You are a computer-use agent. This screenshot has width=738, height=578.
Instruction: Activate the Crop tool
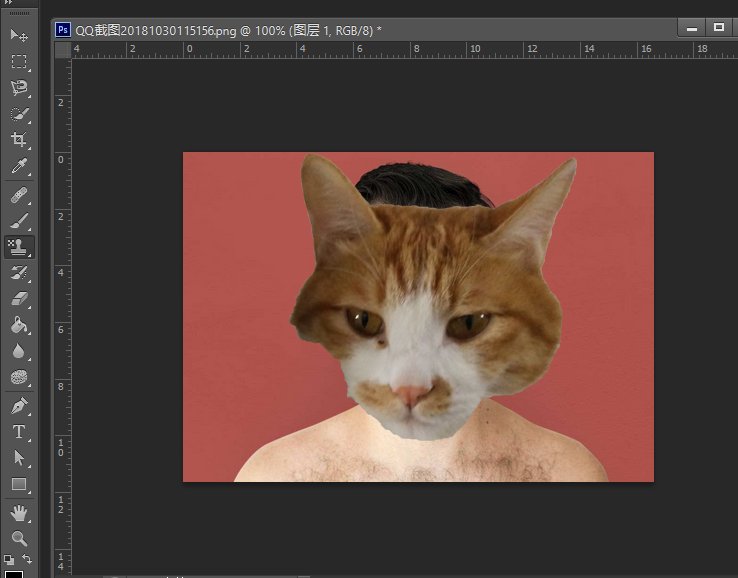pyautogui.click(x=18, y=140)
